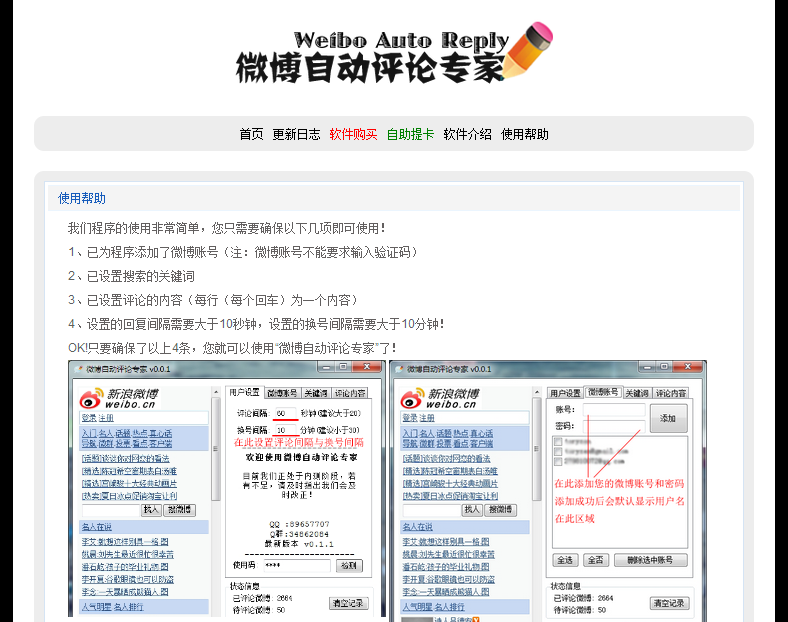Click the 关键词 tab in the settings screenshot

click(x=316, y=393)
